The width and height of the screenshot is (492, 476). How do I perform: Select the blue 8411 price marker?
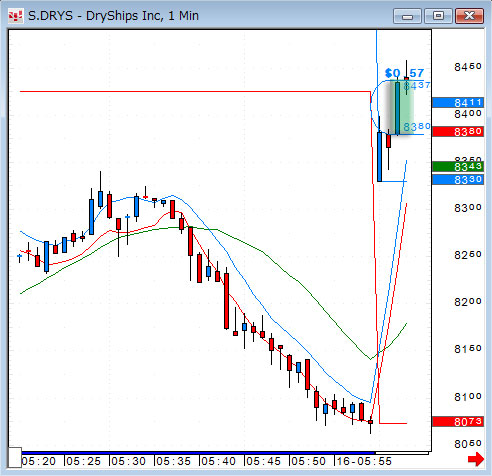(458, 102)
